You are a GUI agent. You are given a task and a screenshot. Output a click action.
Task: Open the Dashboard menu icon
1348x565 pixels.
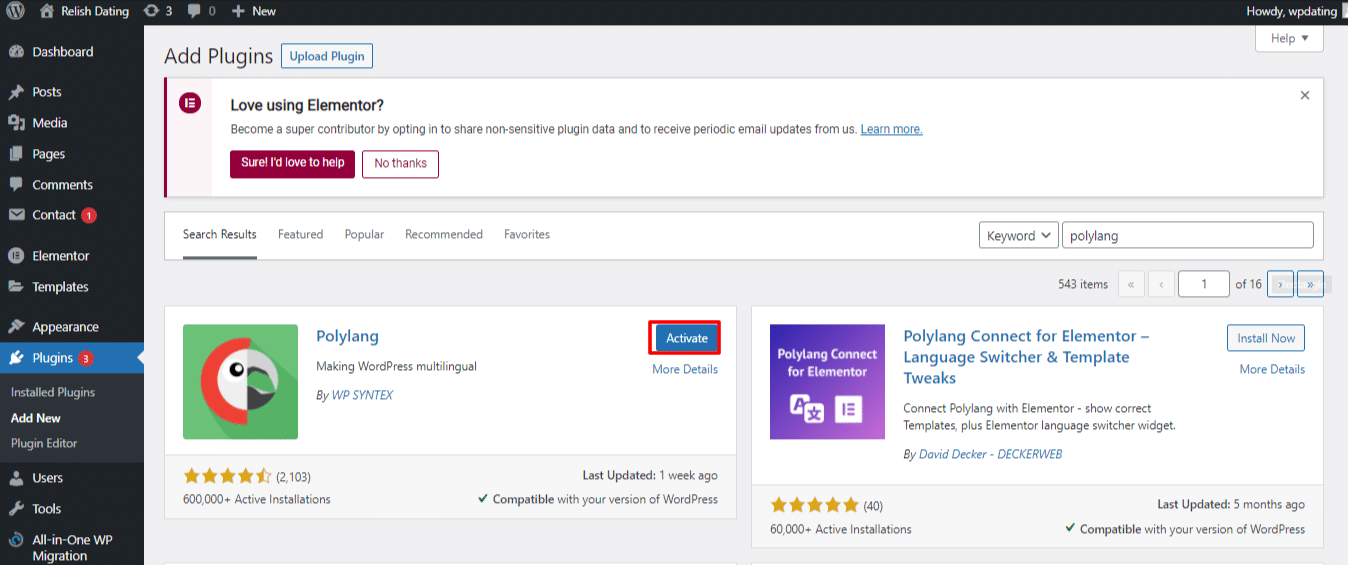pos(16,52)
